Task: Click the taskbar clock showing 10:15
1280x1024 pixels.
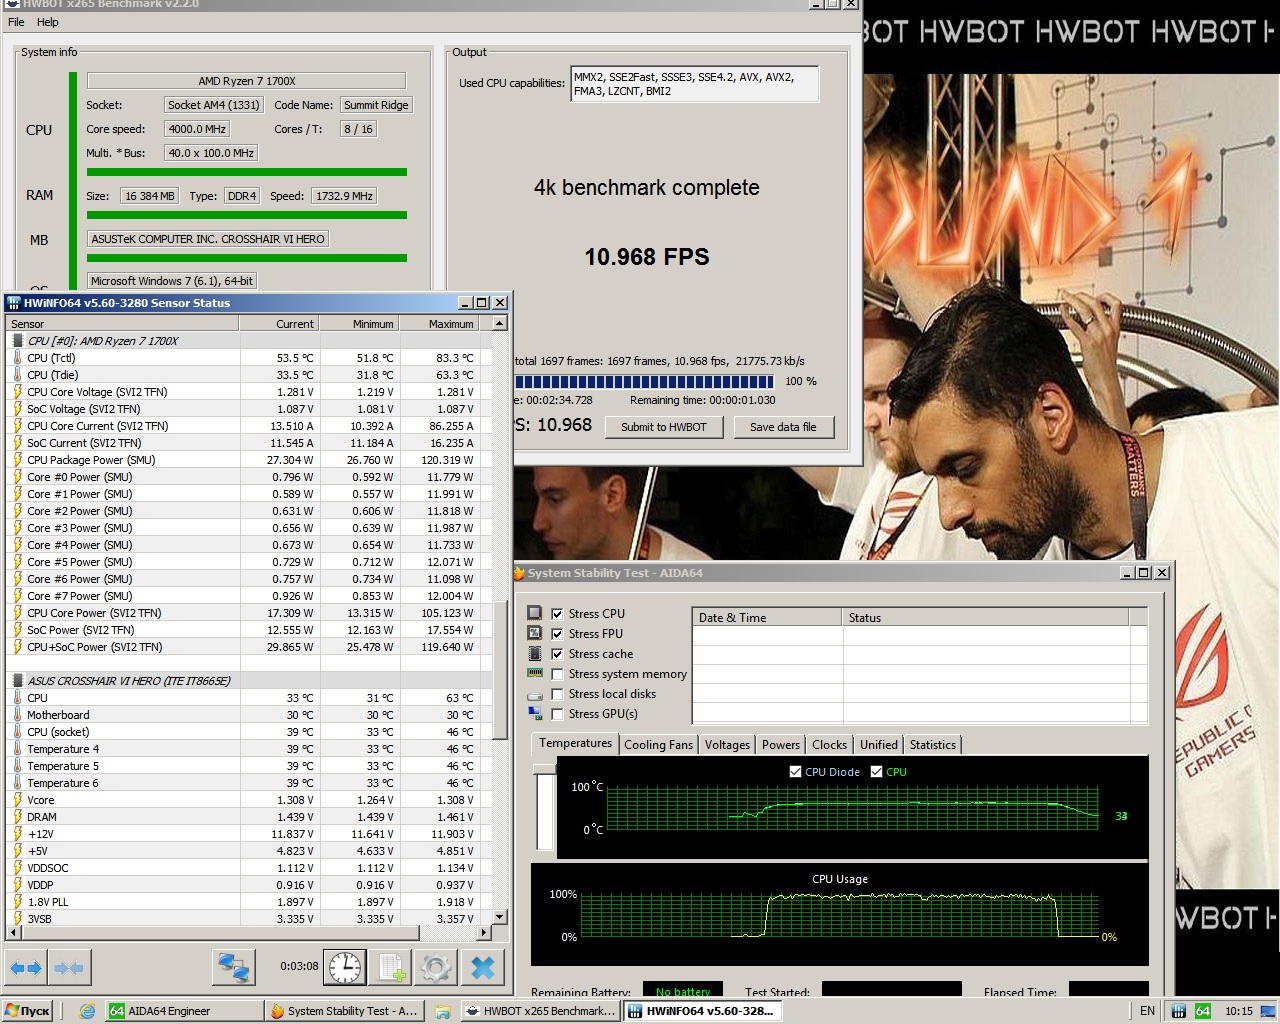Action: (1239, 1011)
